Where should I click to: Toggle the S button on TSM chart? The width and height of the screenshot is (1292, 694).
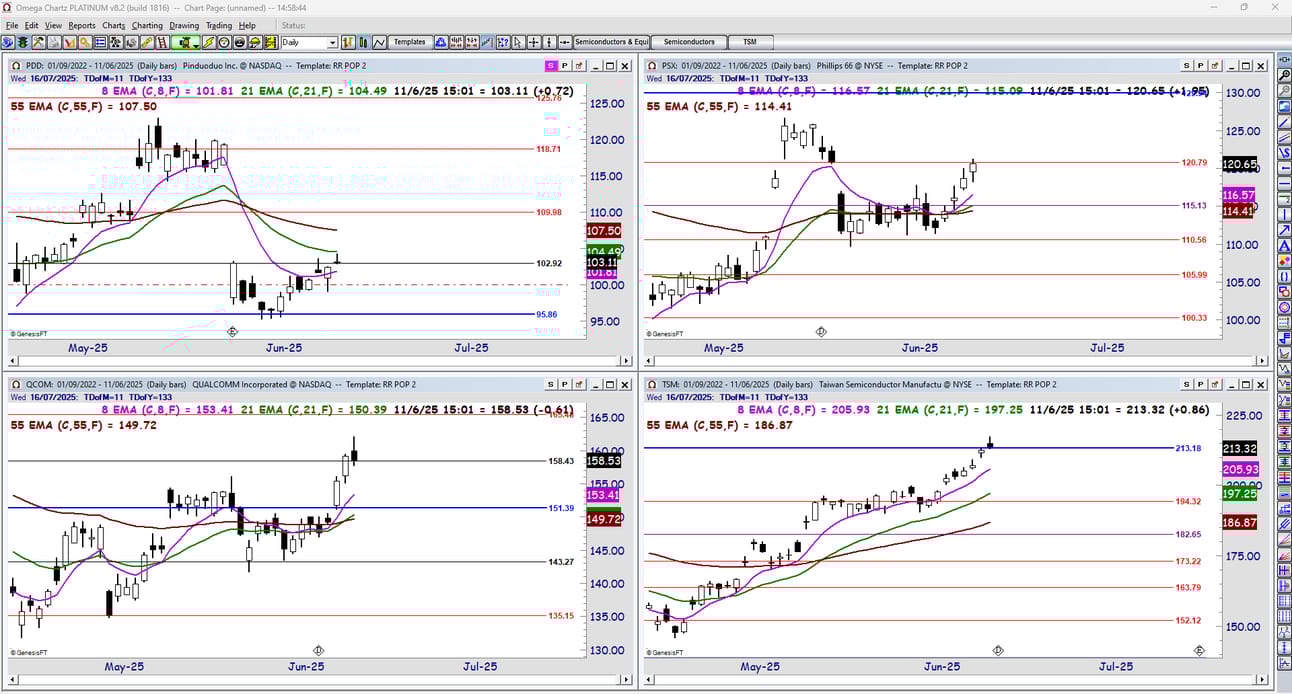1186,384
